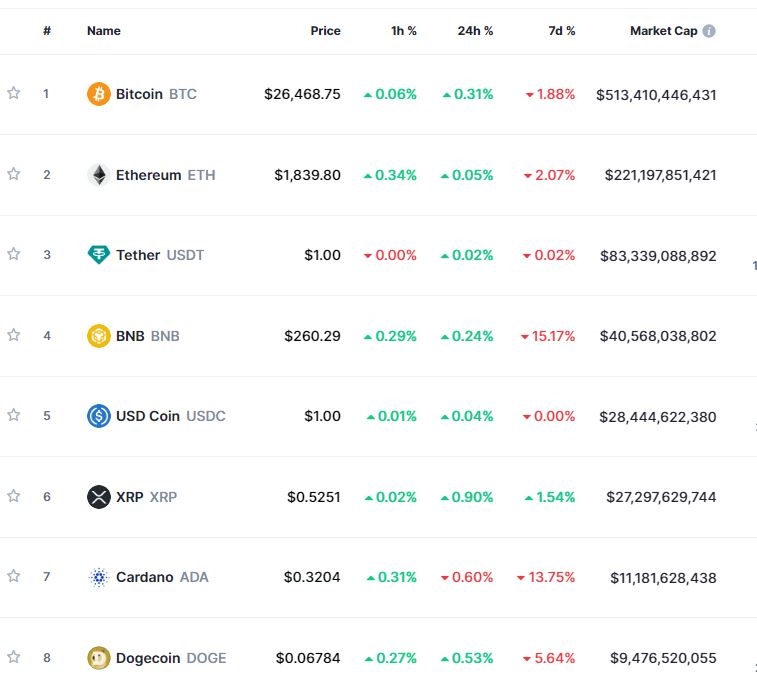The width and height of the screenshot is (757, 680).
Task: Sort coins by Name column header
Action: coord(104,31)
